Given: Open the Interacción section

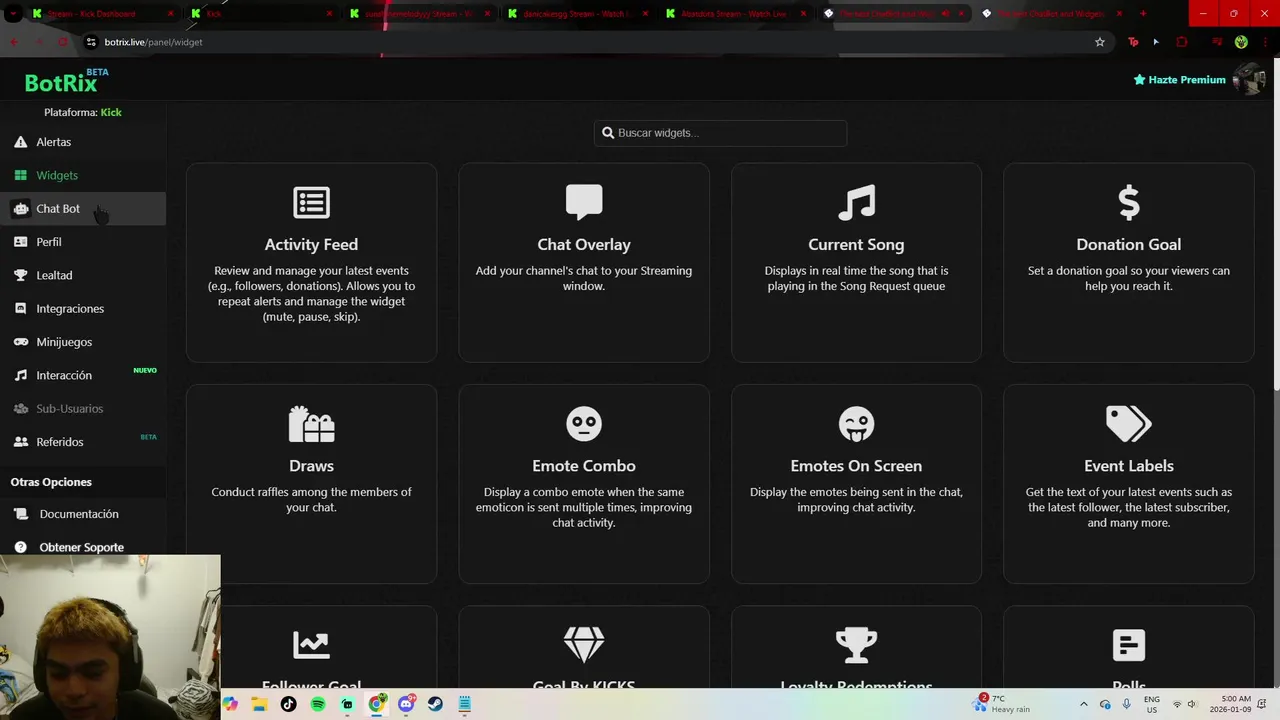Looking at the screenshot, I should [x=83, y=375].
